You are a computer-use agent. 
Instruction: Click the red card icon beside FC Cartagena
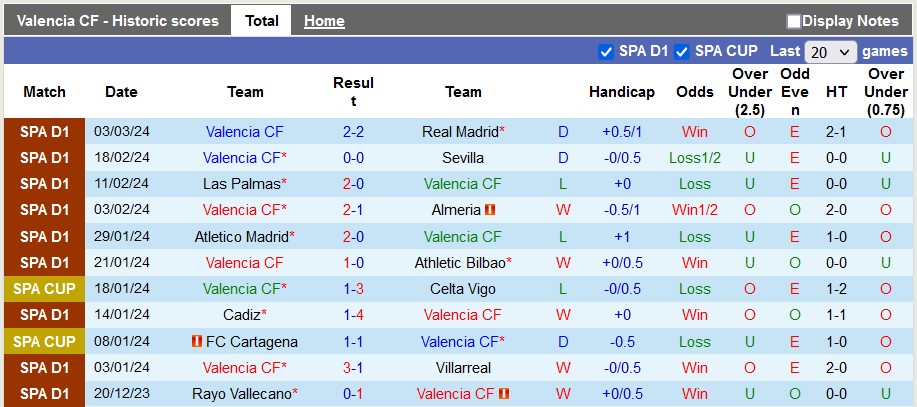[197, 341]
